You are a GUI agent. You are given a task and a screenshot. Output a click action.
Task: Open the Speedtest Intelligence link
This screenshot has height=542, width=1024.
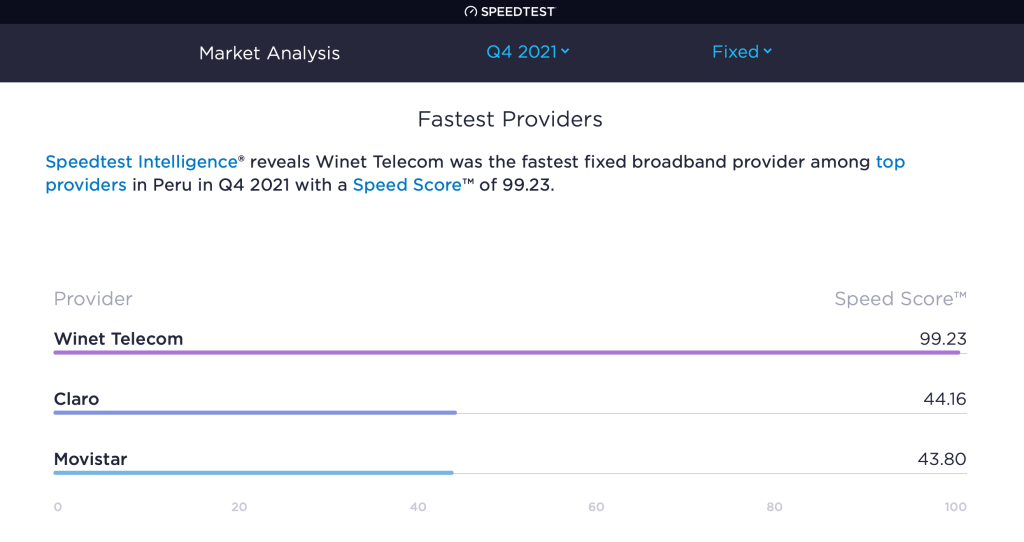click(140, 162)
